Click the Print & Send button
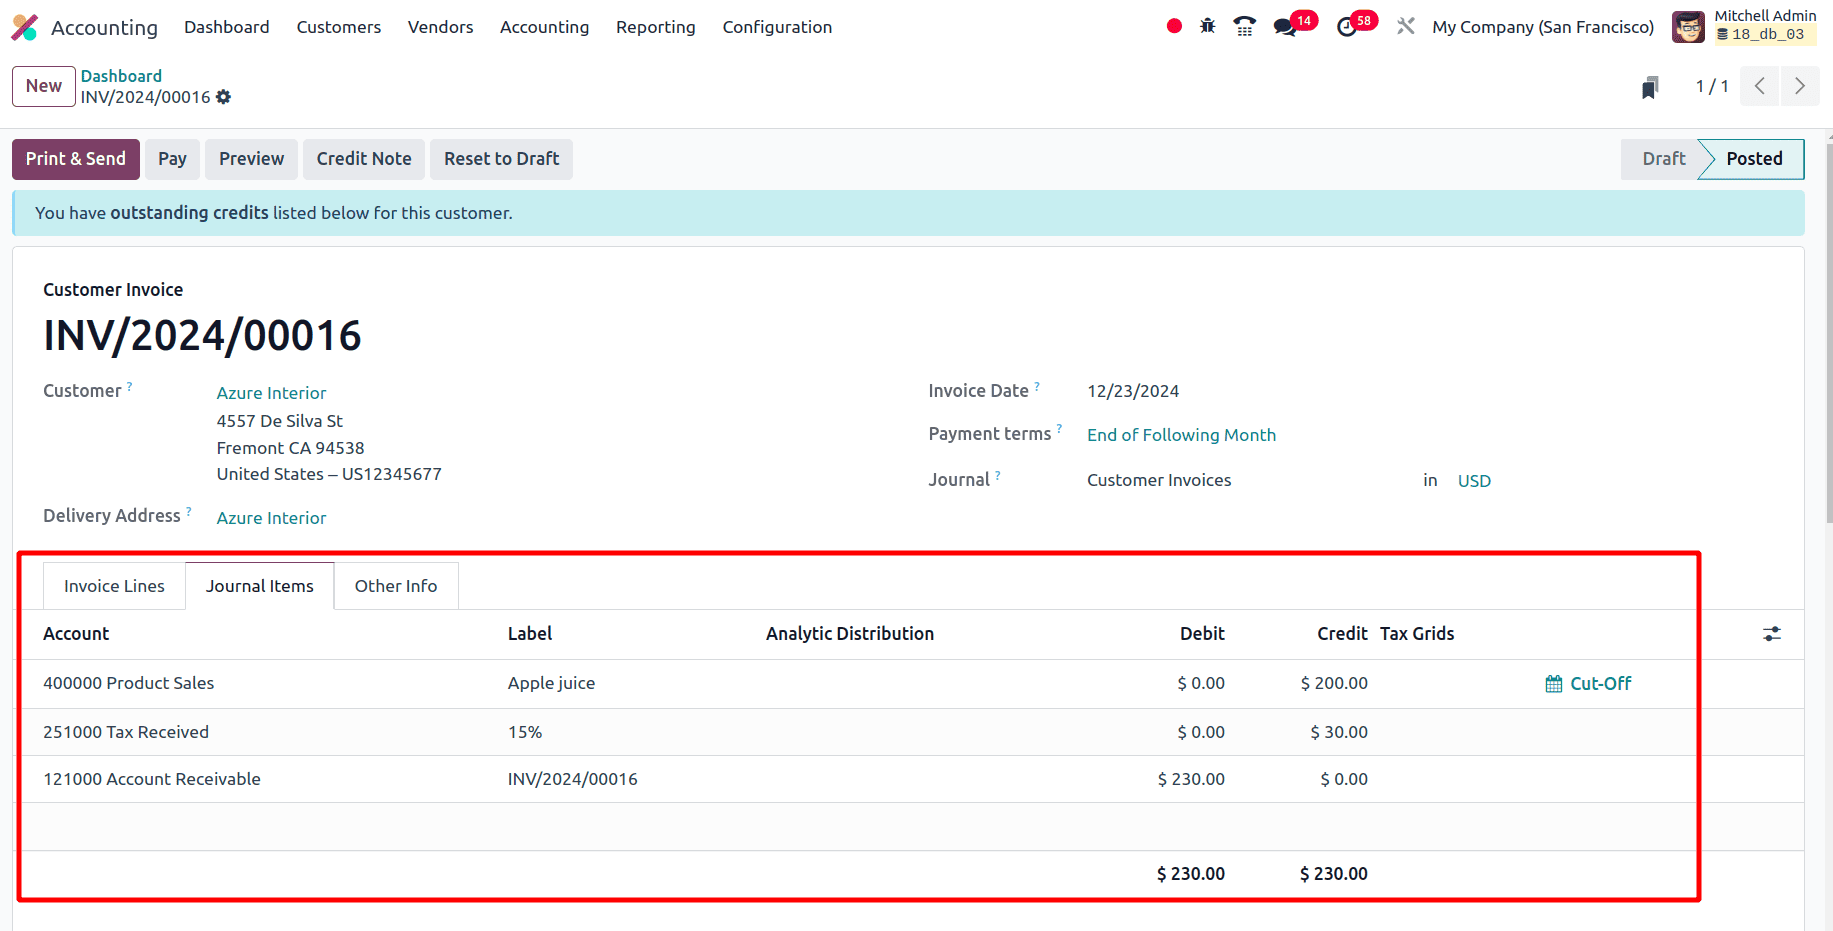The image size is (1833, 931). pos(76,159)
